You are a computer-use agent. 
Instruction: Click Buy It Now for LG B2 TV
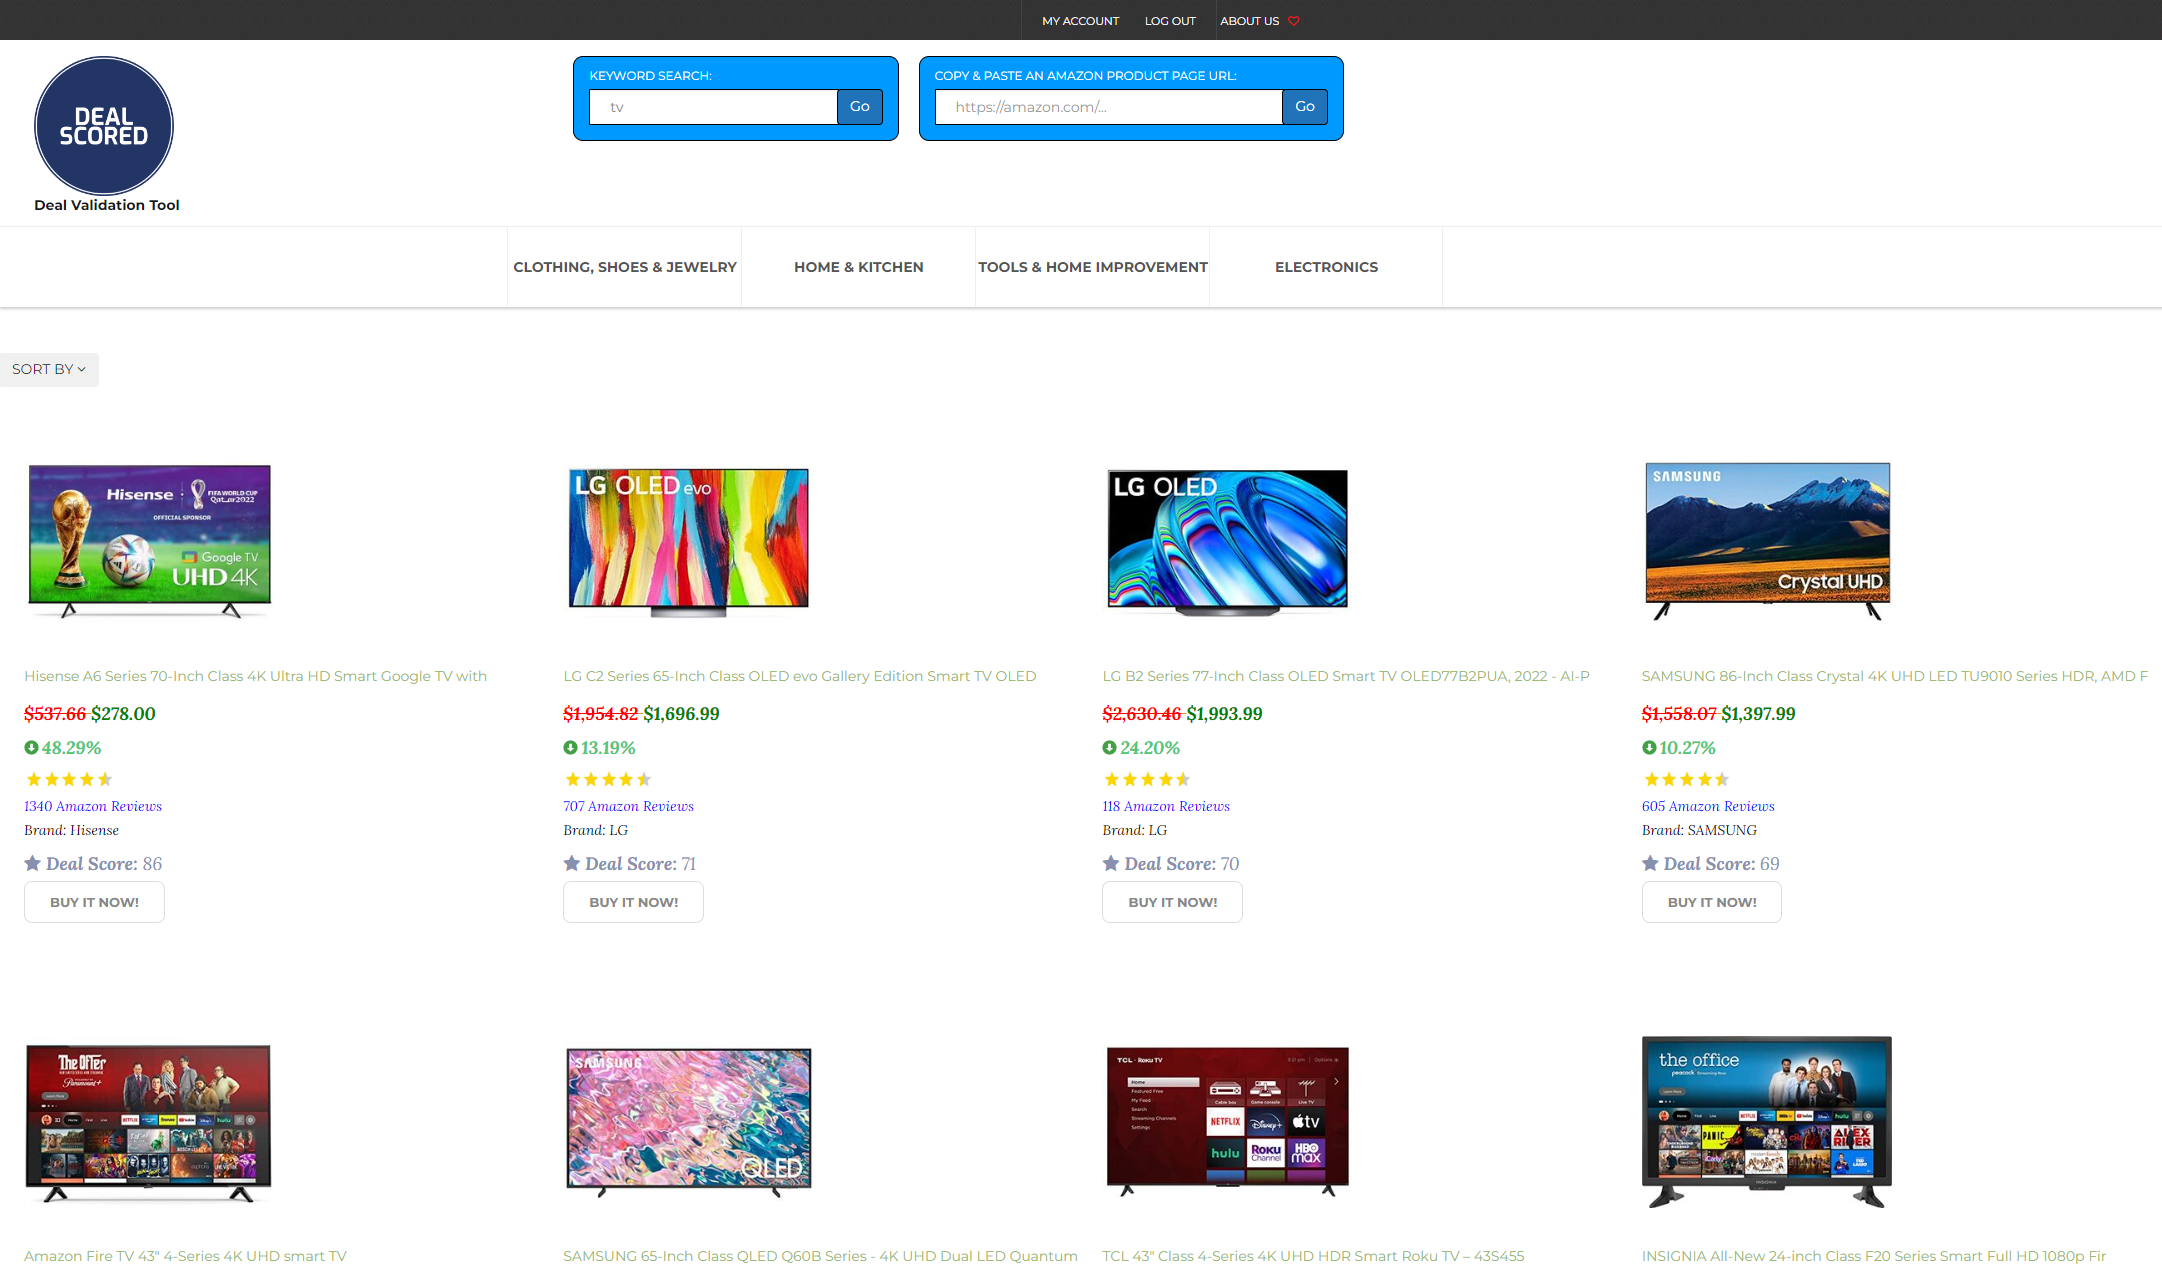click(x=1172, y=902)
